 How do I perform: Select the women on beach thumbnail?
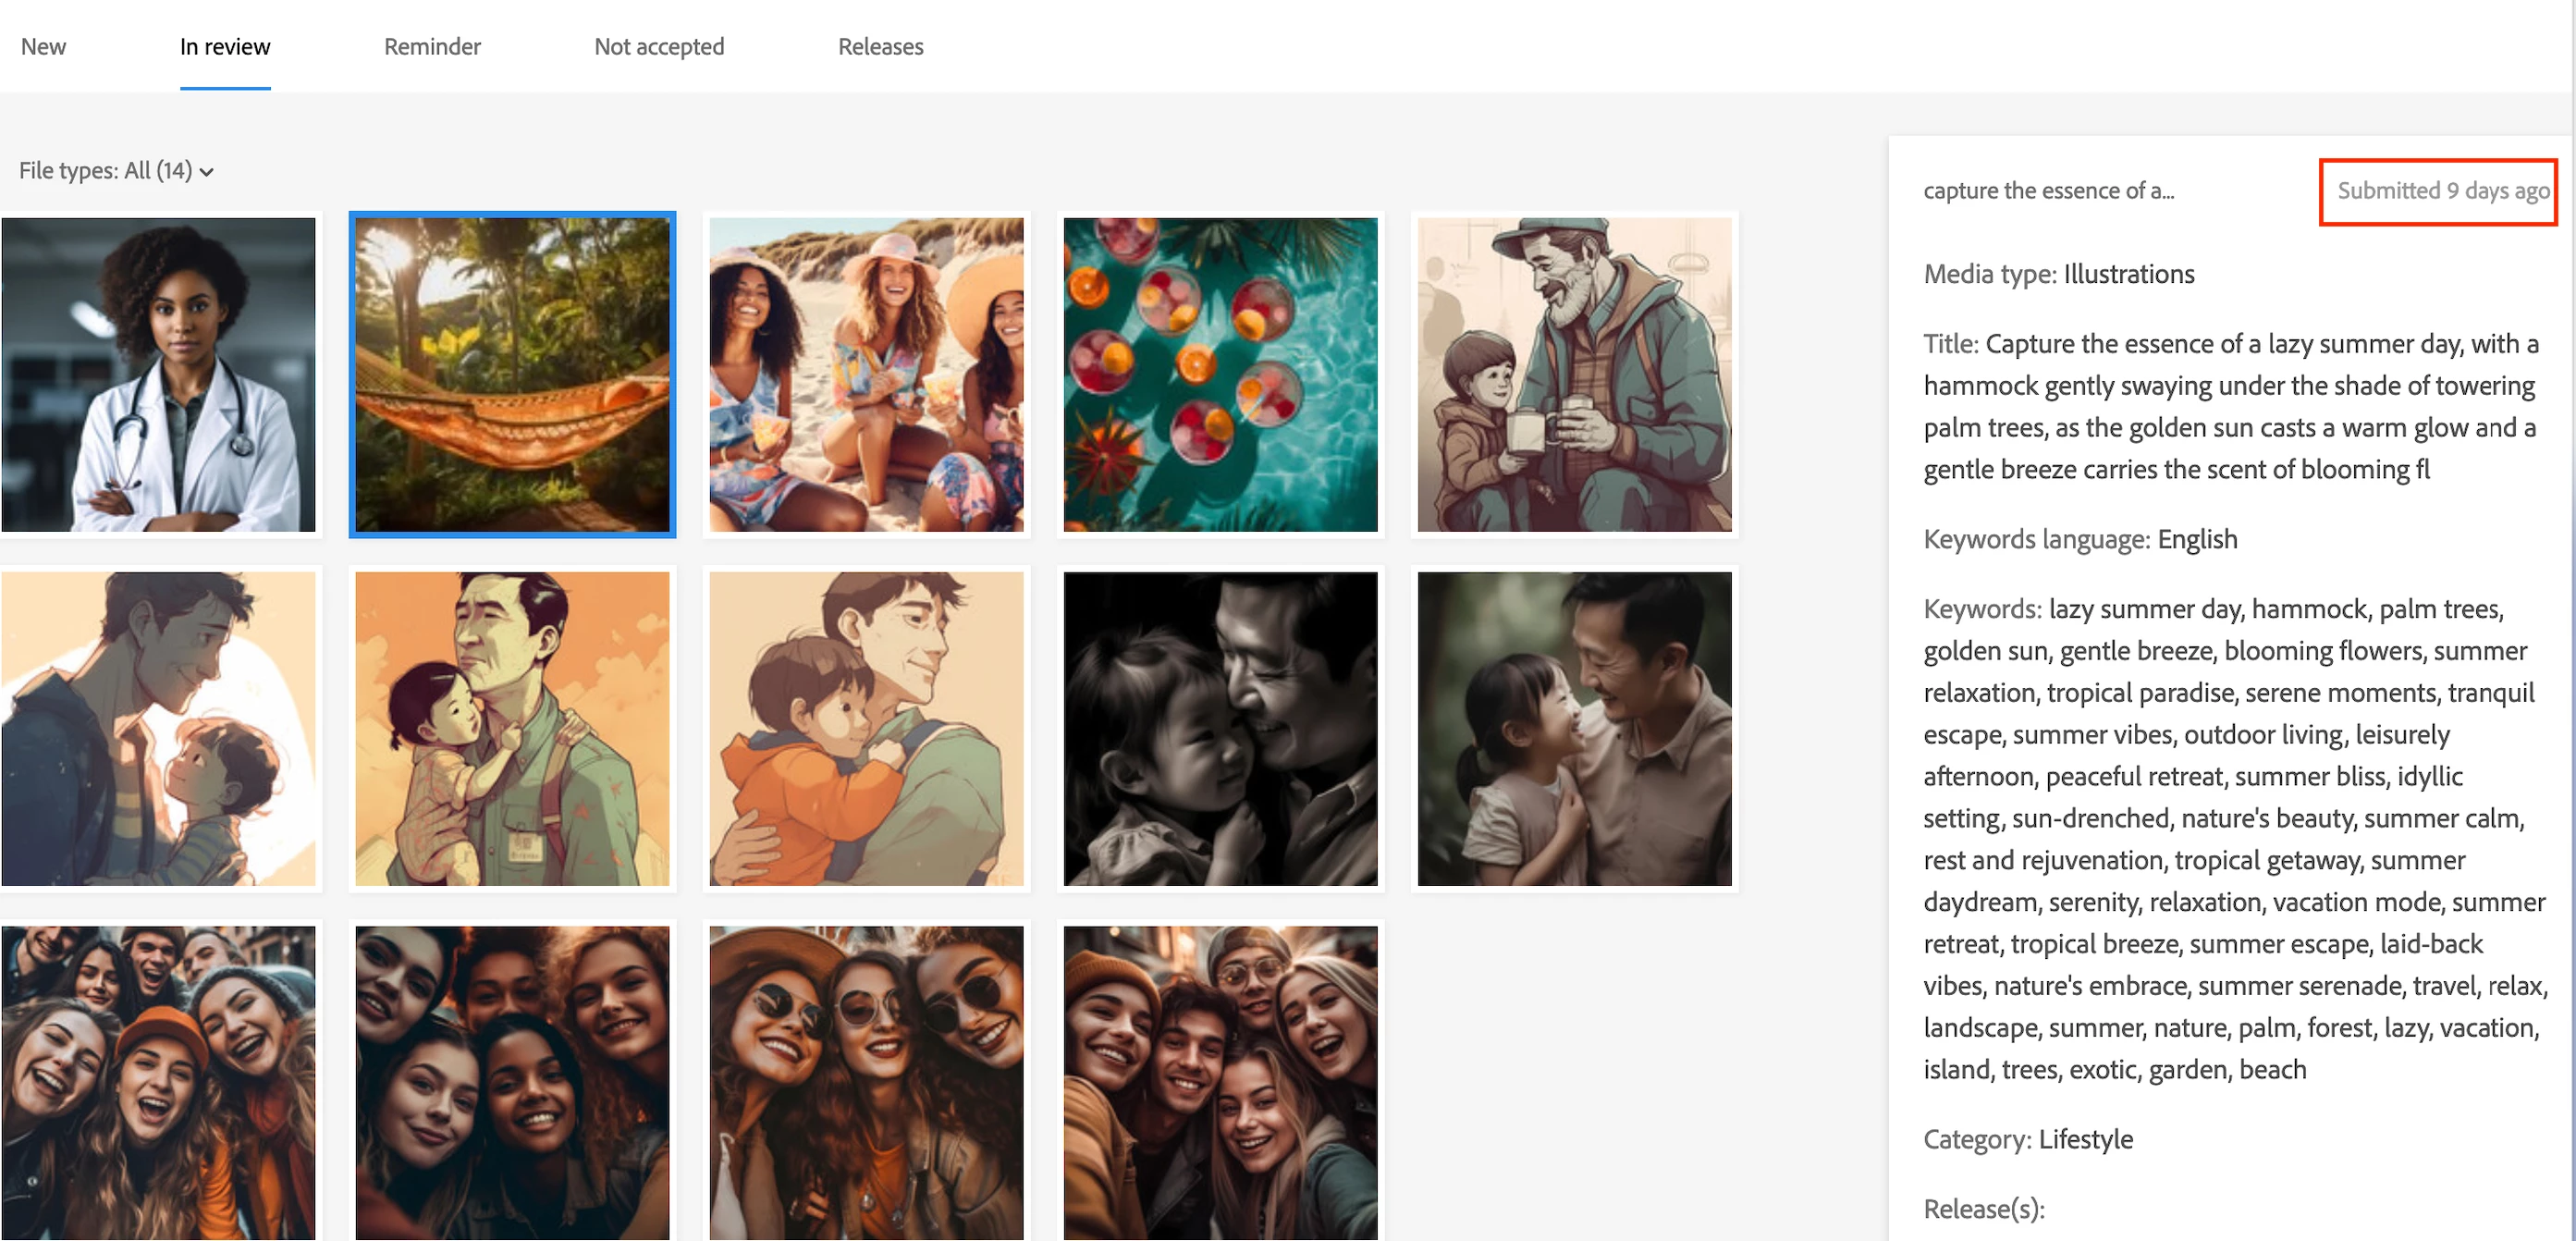click(x=866, y=374)
